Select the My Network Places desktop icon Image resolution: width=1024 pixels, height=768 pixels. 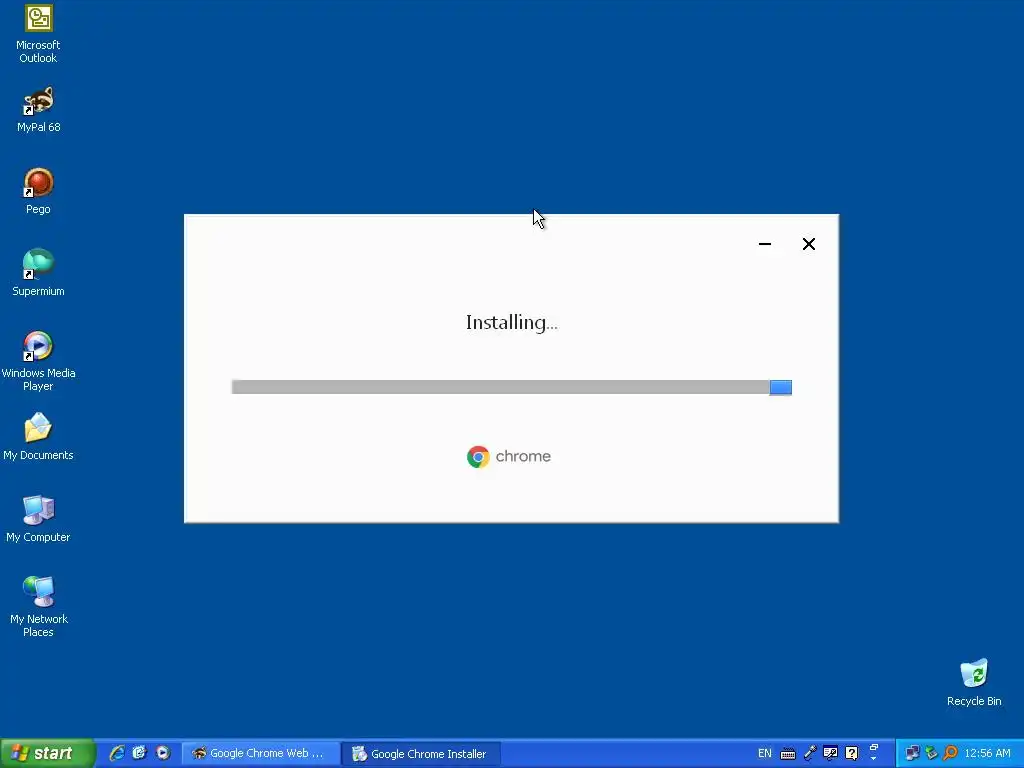[x=39, y=607]
